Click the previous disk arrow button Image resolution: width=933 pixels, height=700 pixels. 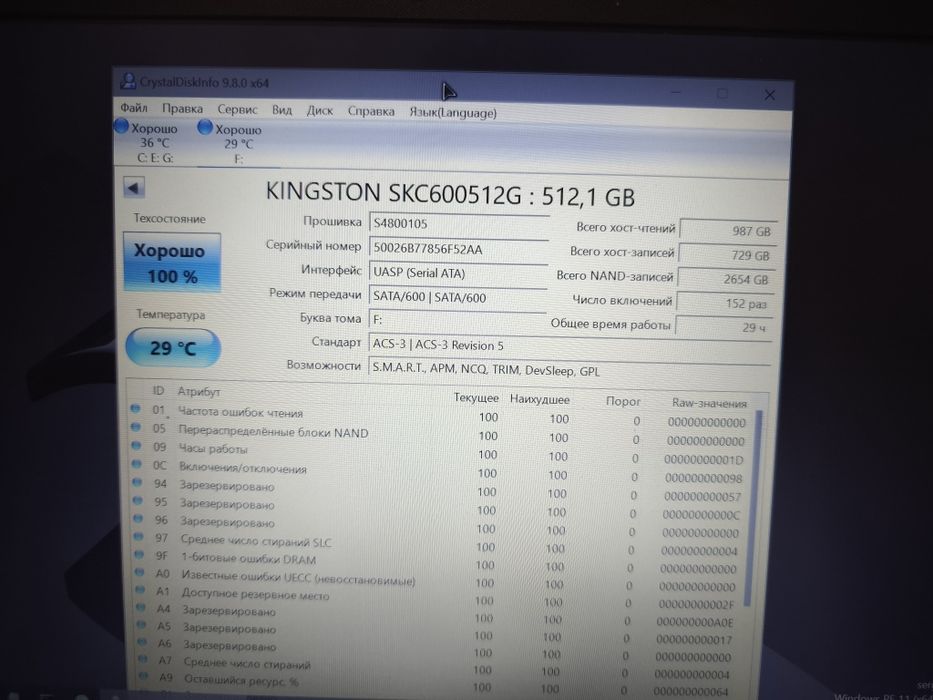coord(134,188)
